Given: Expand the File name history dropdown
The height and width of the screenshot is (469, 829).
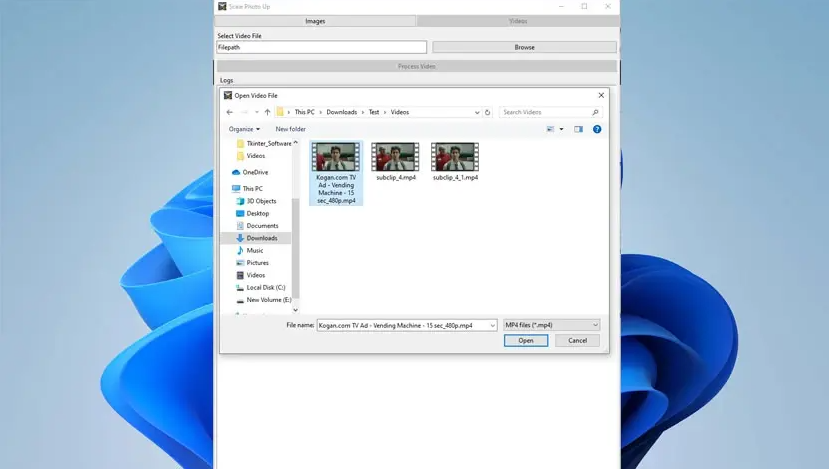Looking at the screenshot, I should point(493,326).
